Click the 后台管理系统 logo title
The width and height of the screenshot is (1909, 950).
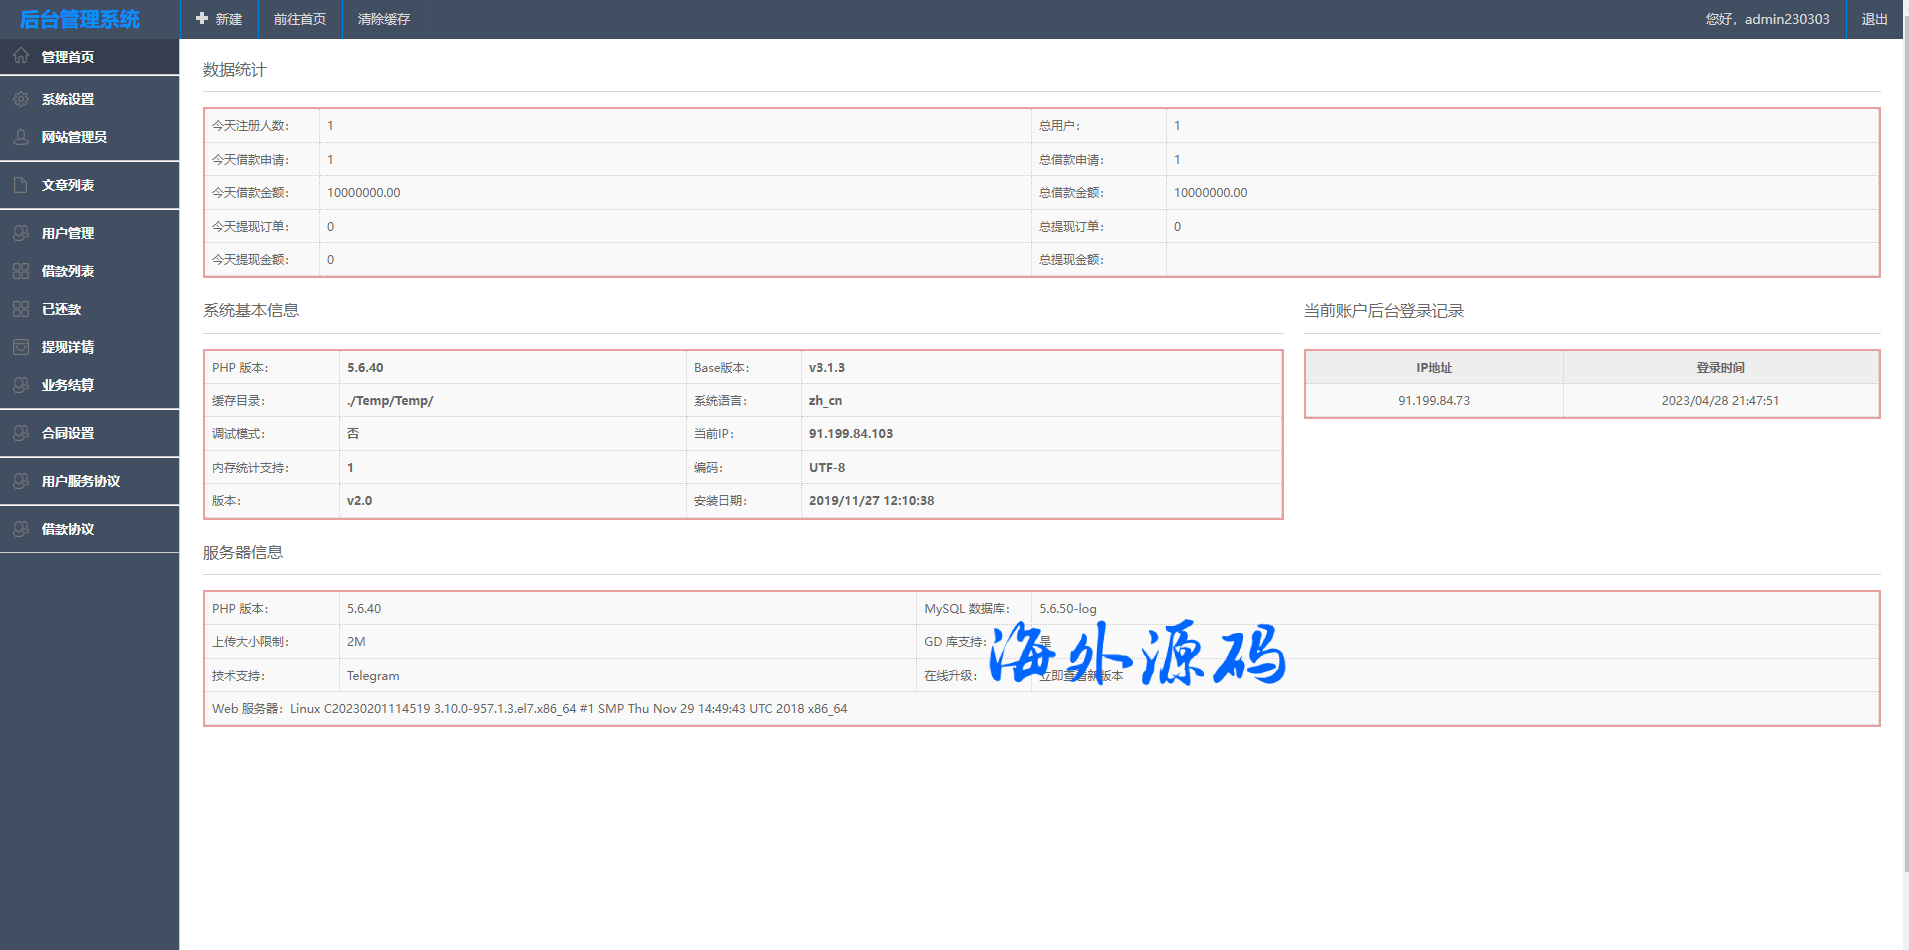tap(80, 19)
